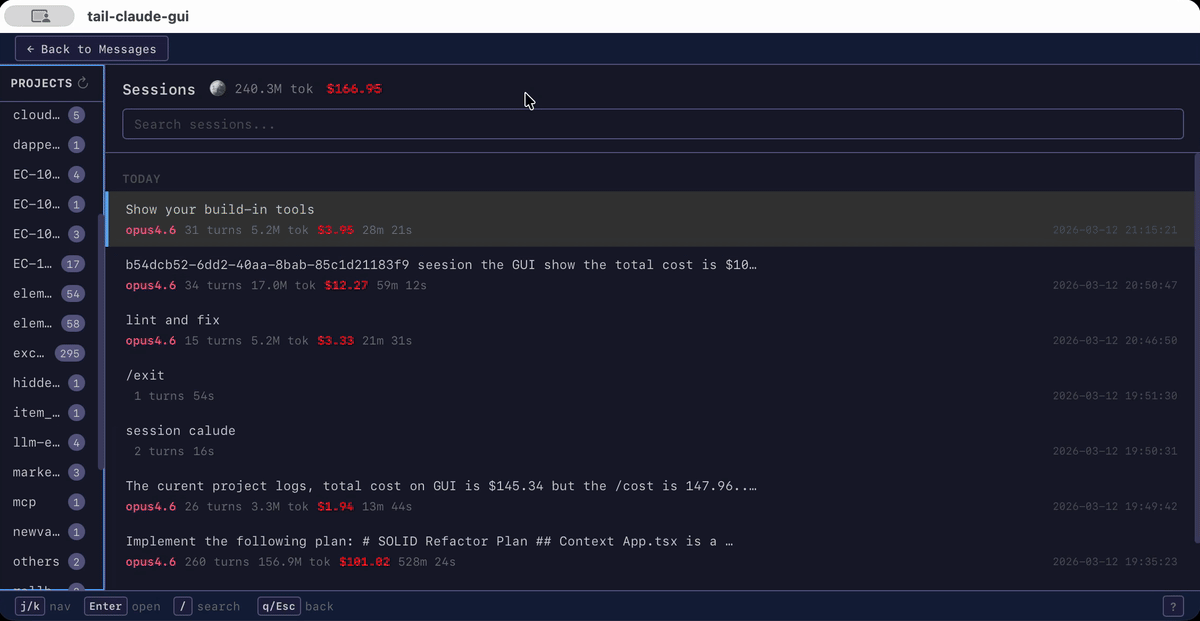Refresh the PROJECTS list
Viewport: 1200px width, 621px height.
tap(83, 83)
